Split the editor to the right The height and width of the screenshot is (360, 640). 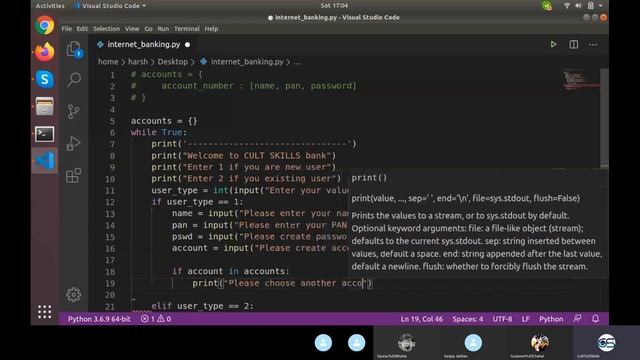(573, 44)
